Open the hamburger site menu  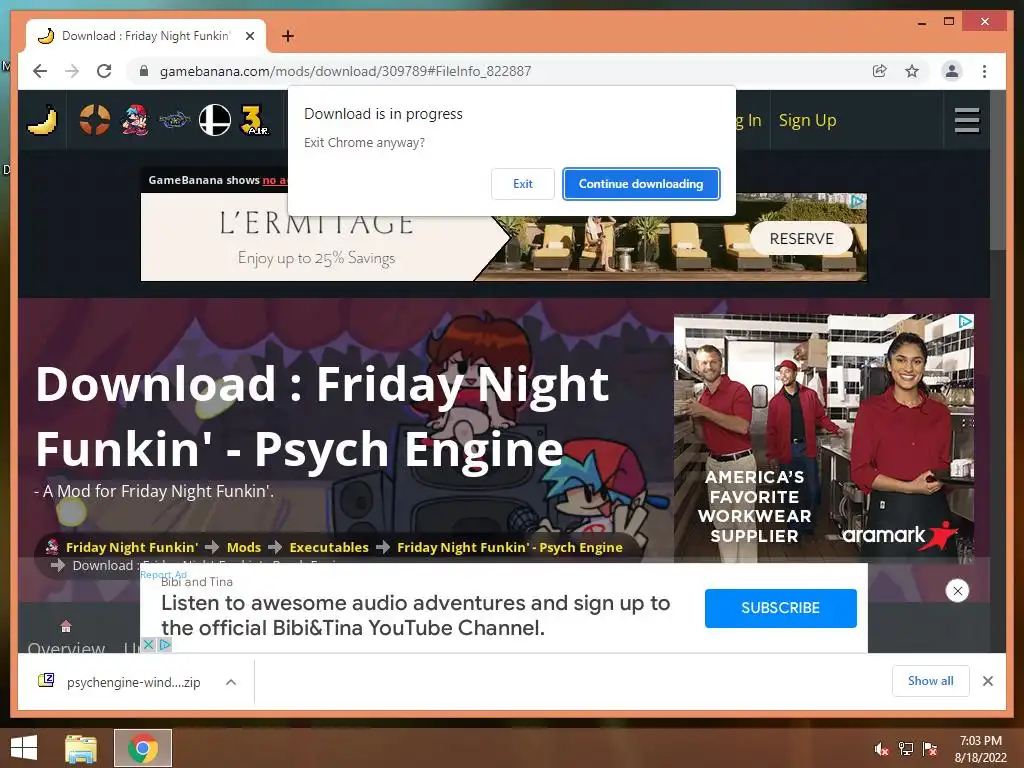coord(967,120)
